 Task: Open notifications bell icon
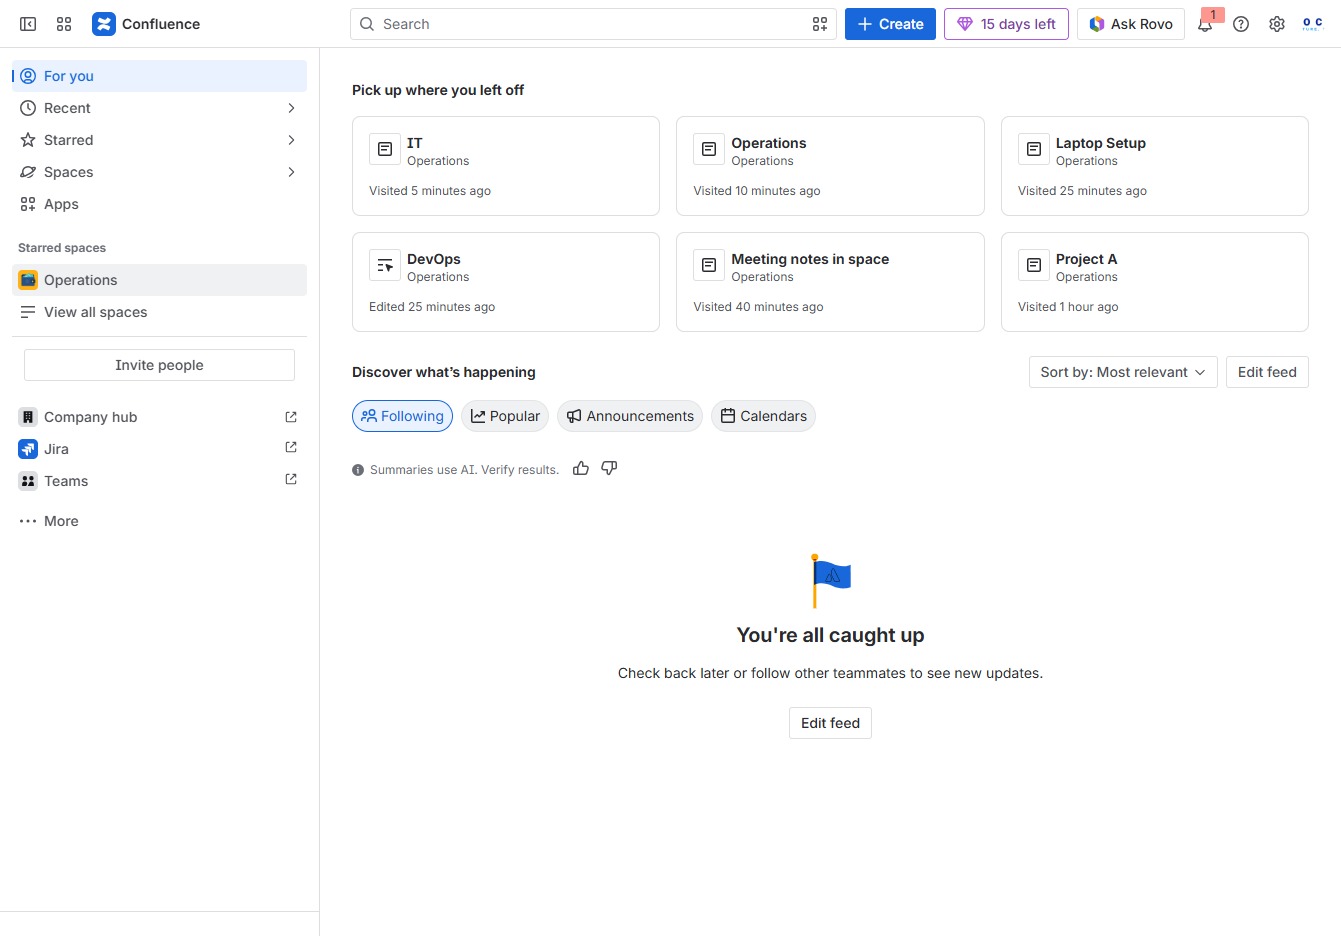pyautogui.click(x=1205, y=24)
